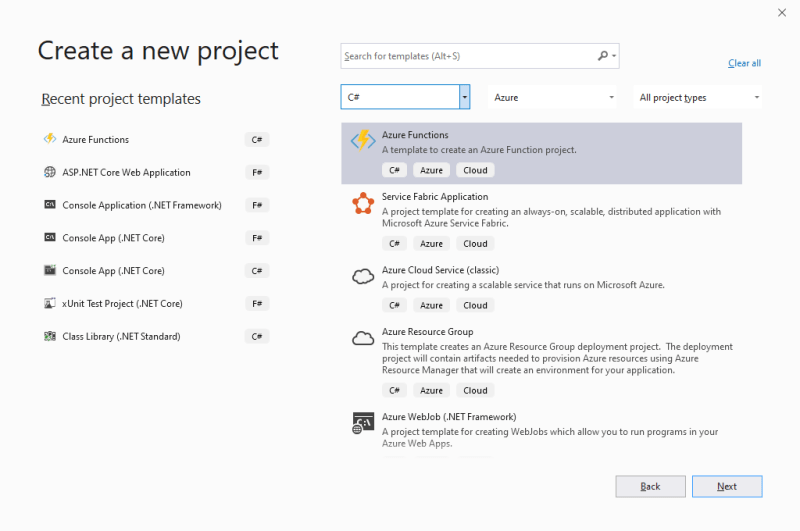Image resolution: width=800 pixels, height=531 pixels.
Task: Click the Azure Cloud Service (classic) title
Action: point(440,270)
